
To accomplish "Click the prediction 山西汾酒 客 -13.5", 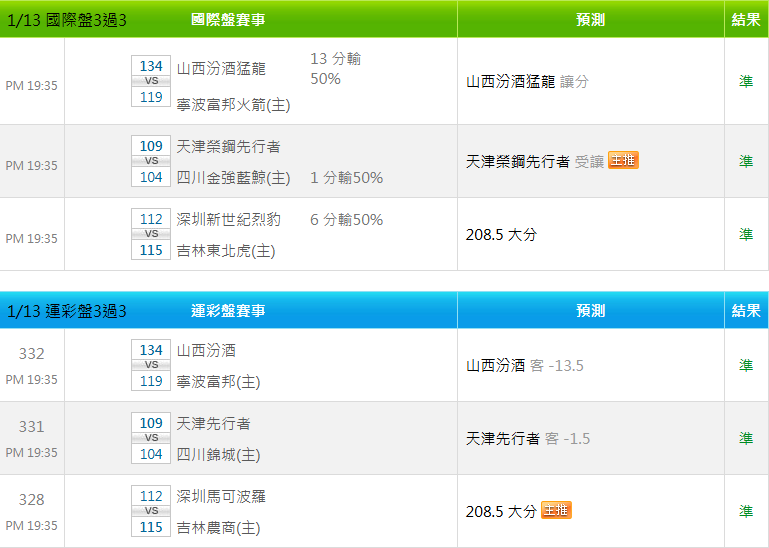I will [x=525, y=365].
